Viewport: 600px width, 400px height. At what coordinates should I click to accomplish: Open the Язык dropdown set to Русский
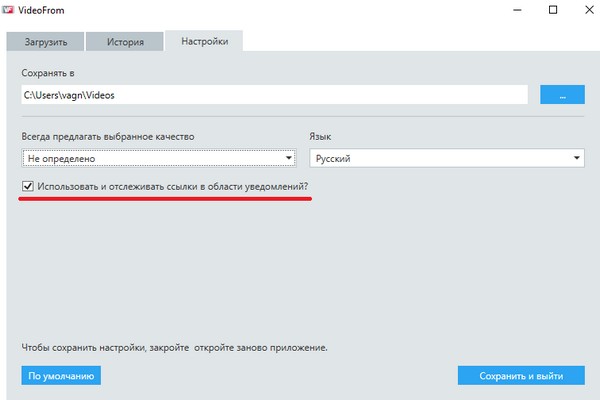(x=447, y=158)
